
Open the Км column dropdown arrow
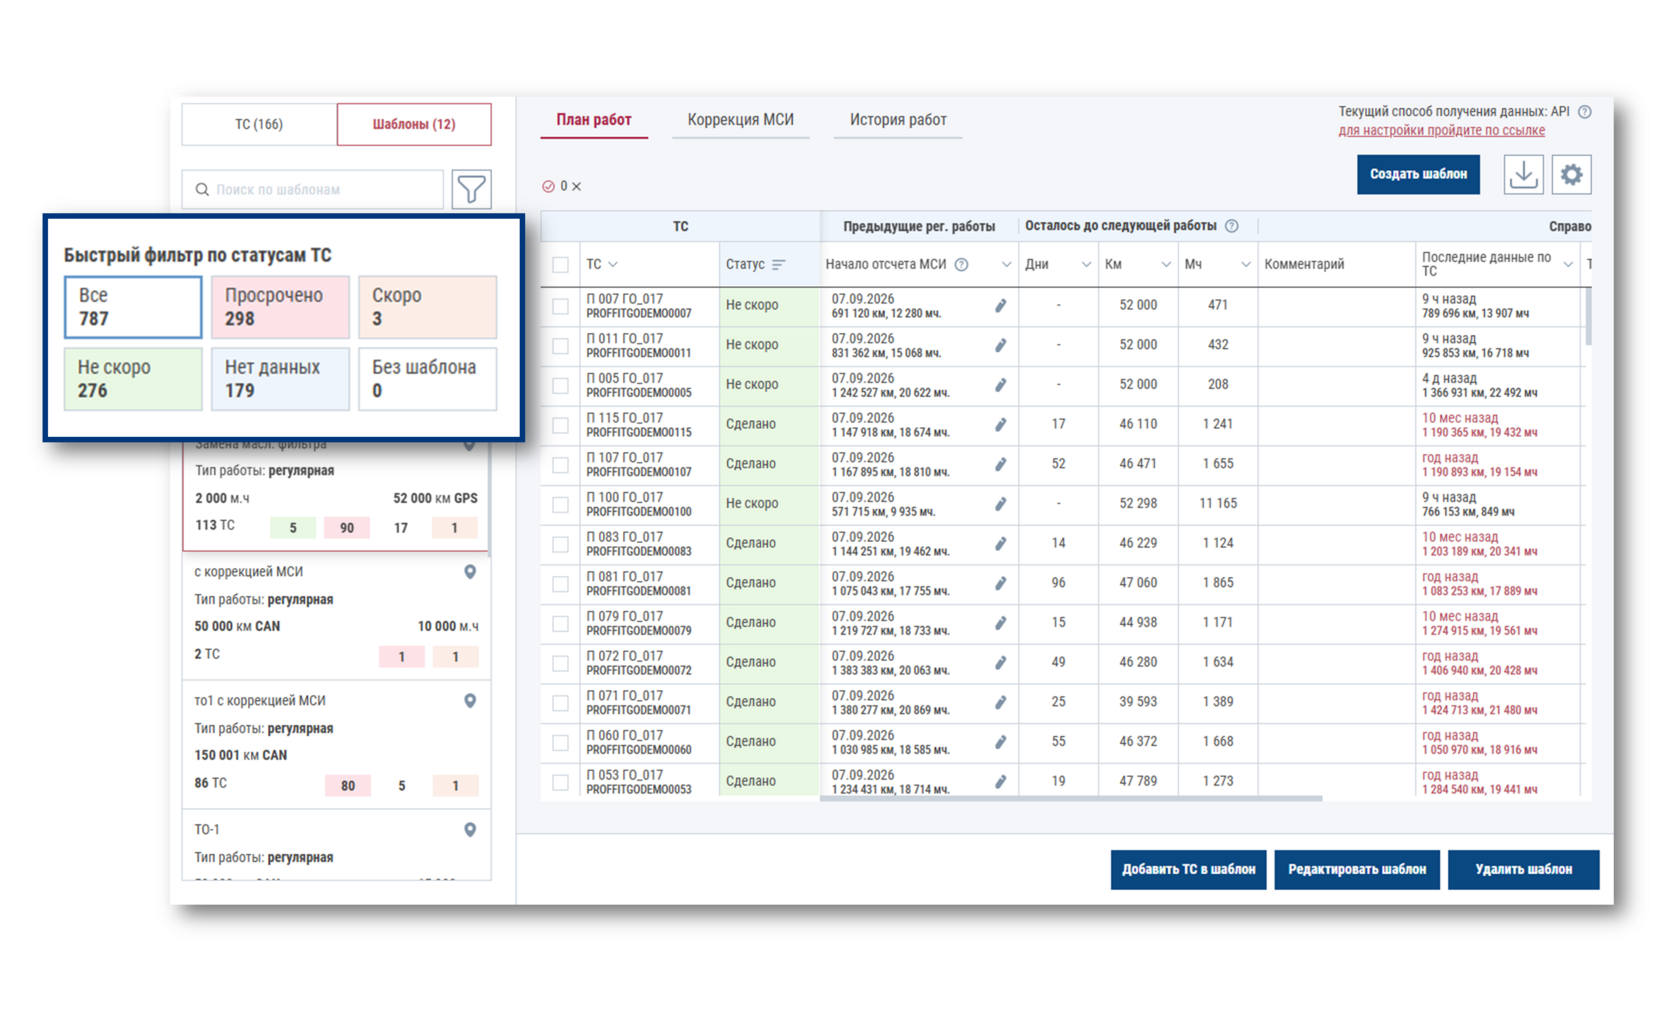(x=1166, y=265)
